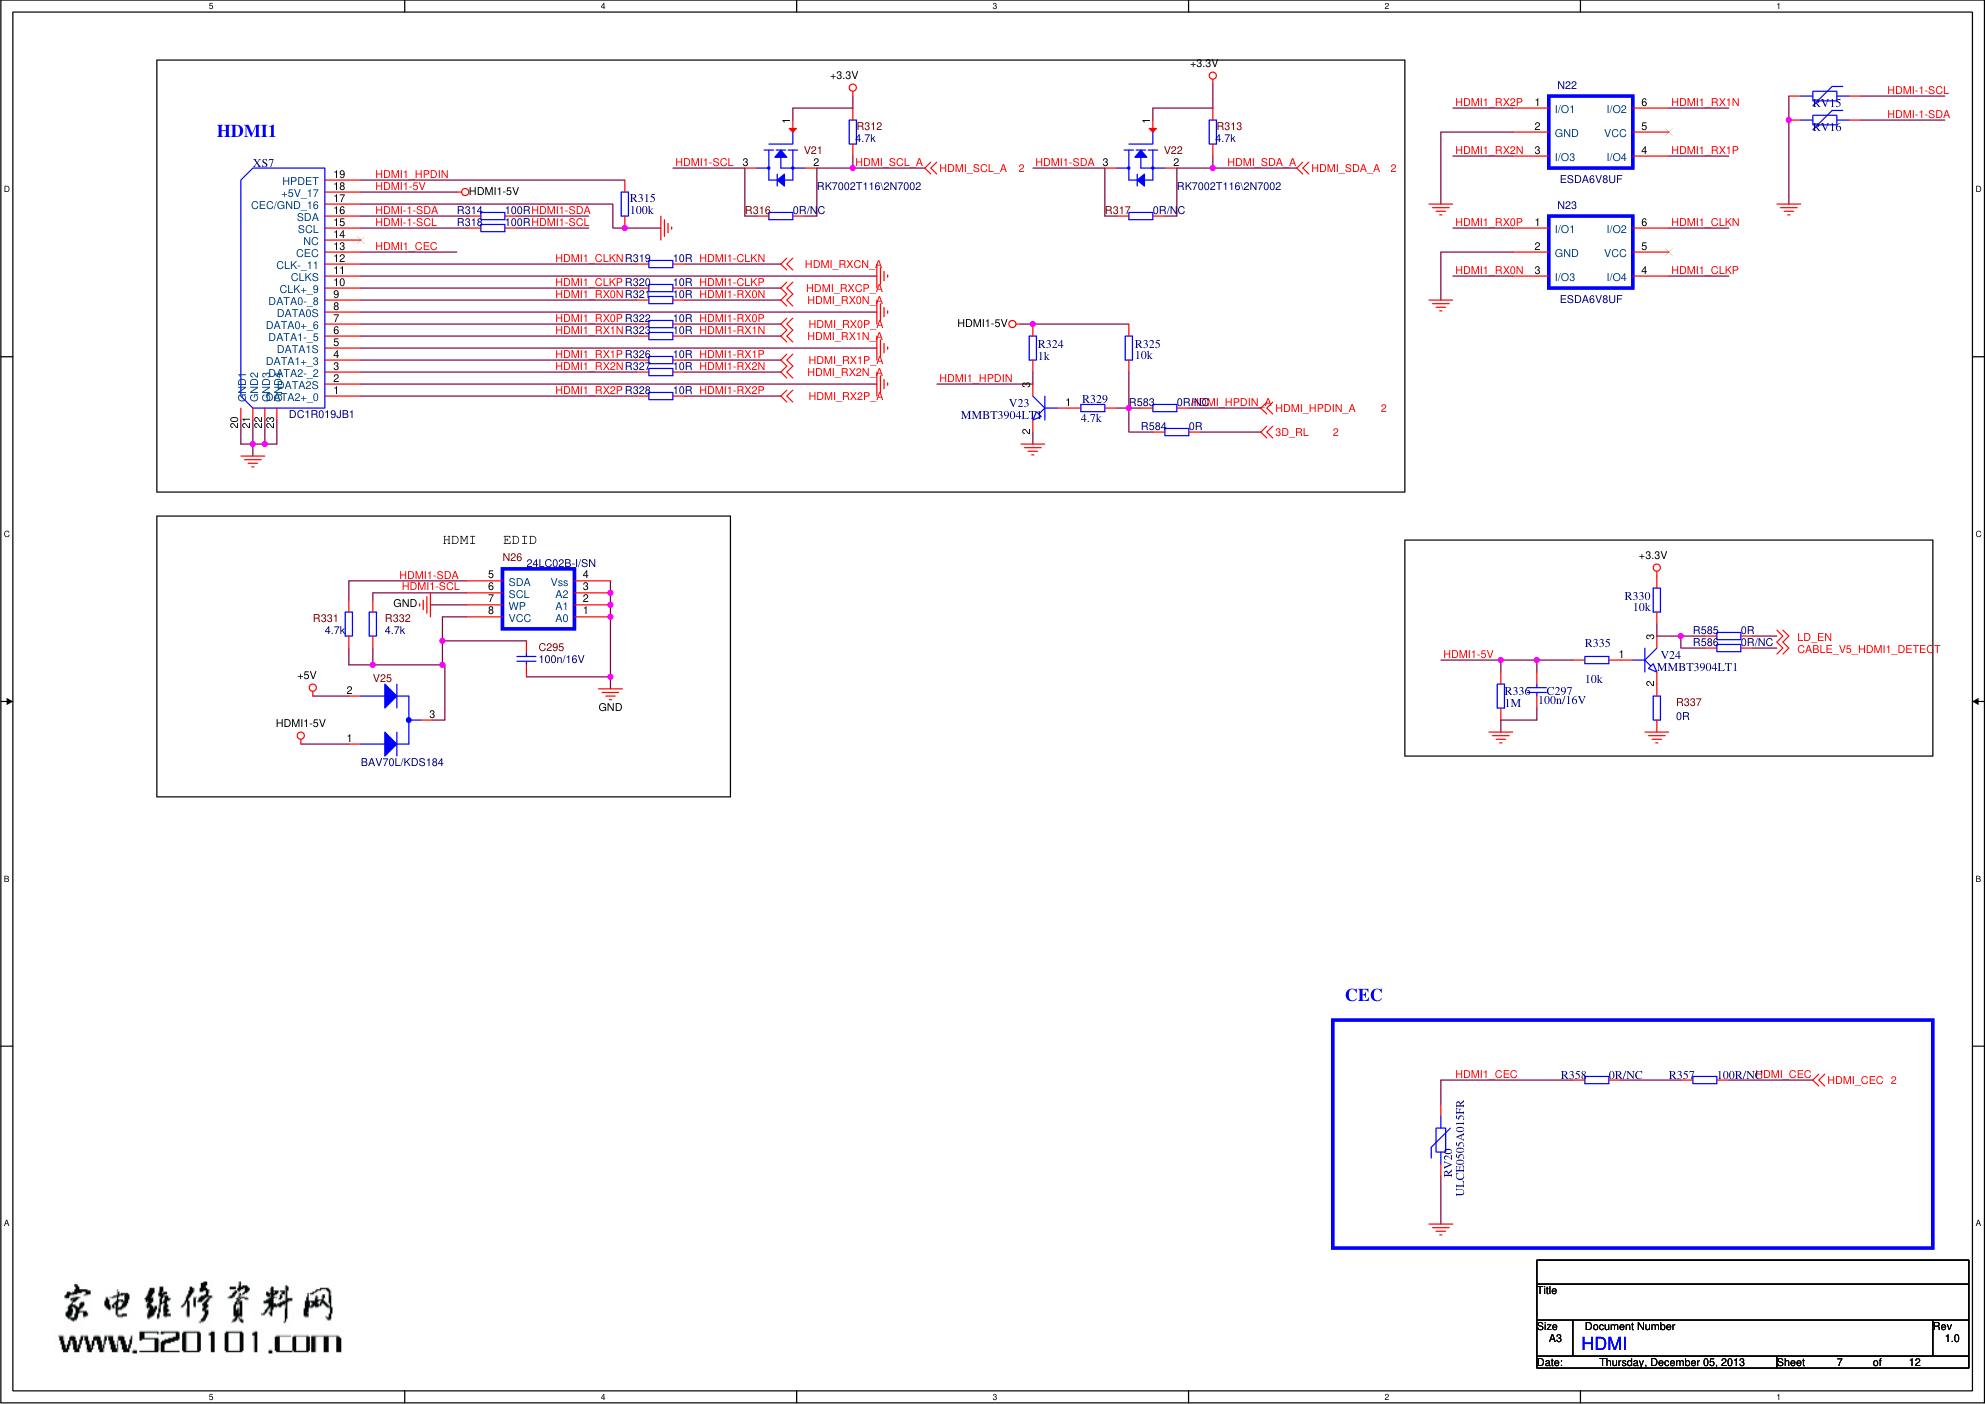Click the HDMI_RX2P_A net label

click(x=845, y=396)
